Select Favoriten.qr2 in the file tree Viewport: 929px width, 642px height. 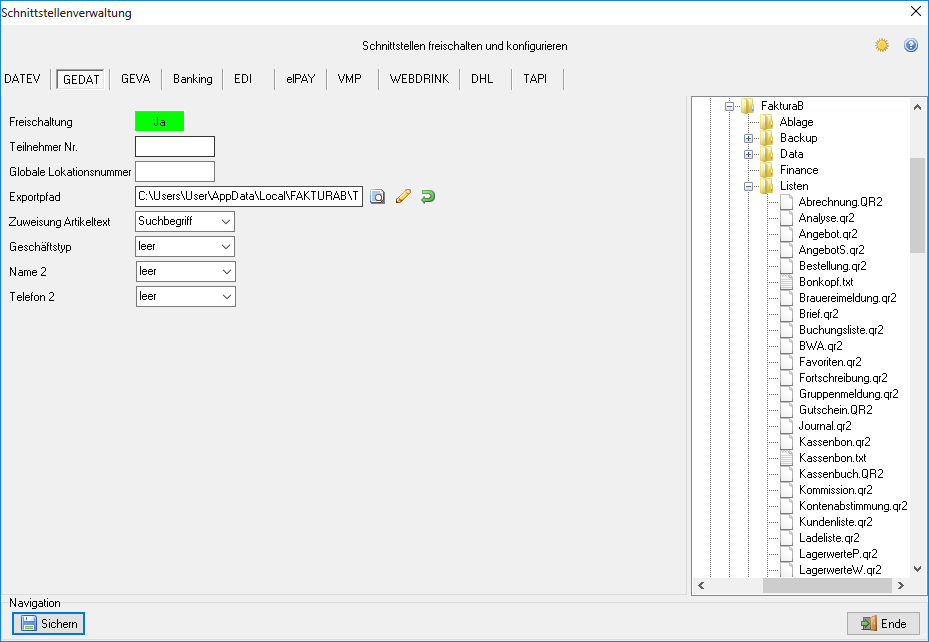tap(830, 362)
